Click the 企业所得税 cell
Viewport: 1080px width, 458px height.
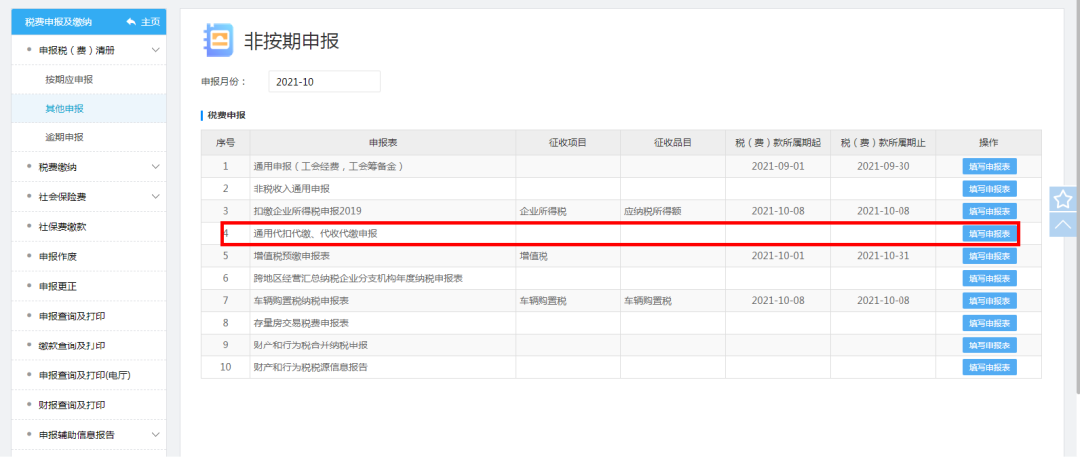543,211
